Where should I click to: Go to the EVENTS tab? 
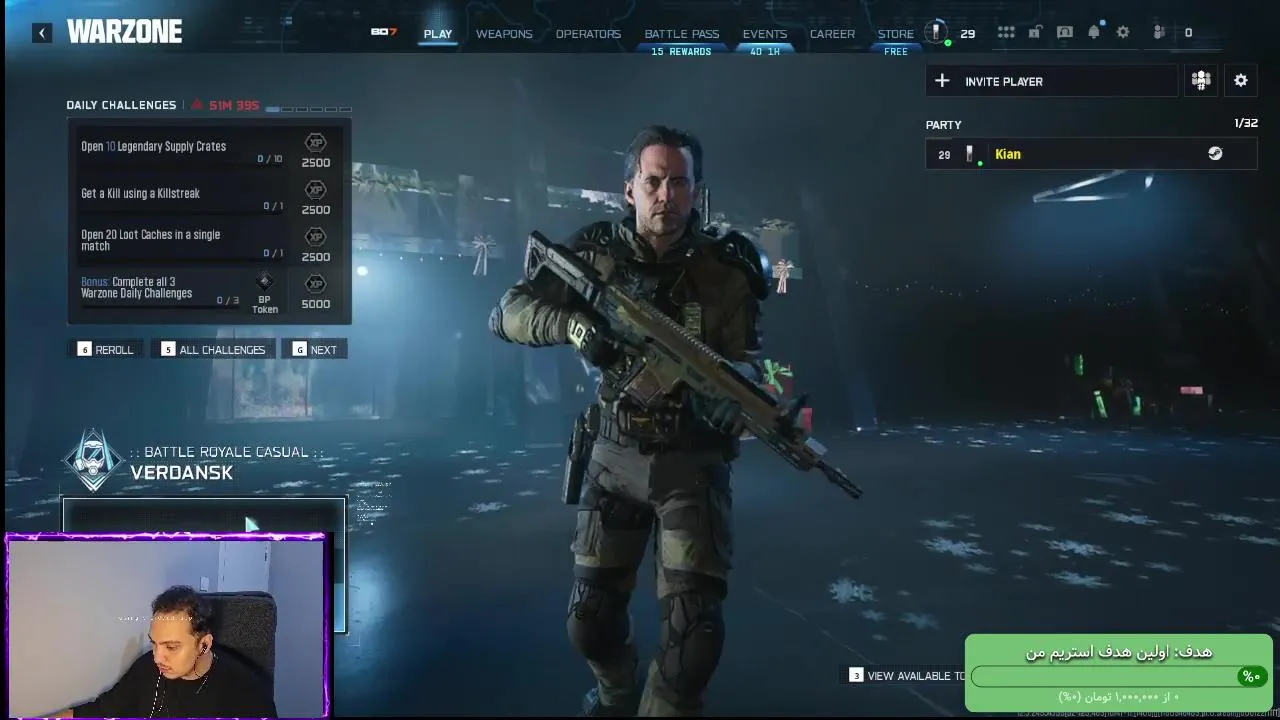[765, 34]
